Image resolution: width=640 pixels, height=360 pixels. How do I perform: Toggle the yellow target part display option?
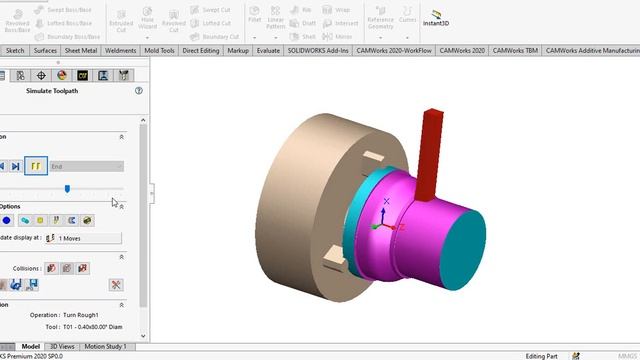pyautogui.click(x=40, y=220)
